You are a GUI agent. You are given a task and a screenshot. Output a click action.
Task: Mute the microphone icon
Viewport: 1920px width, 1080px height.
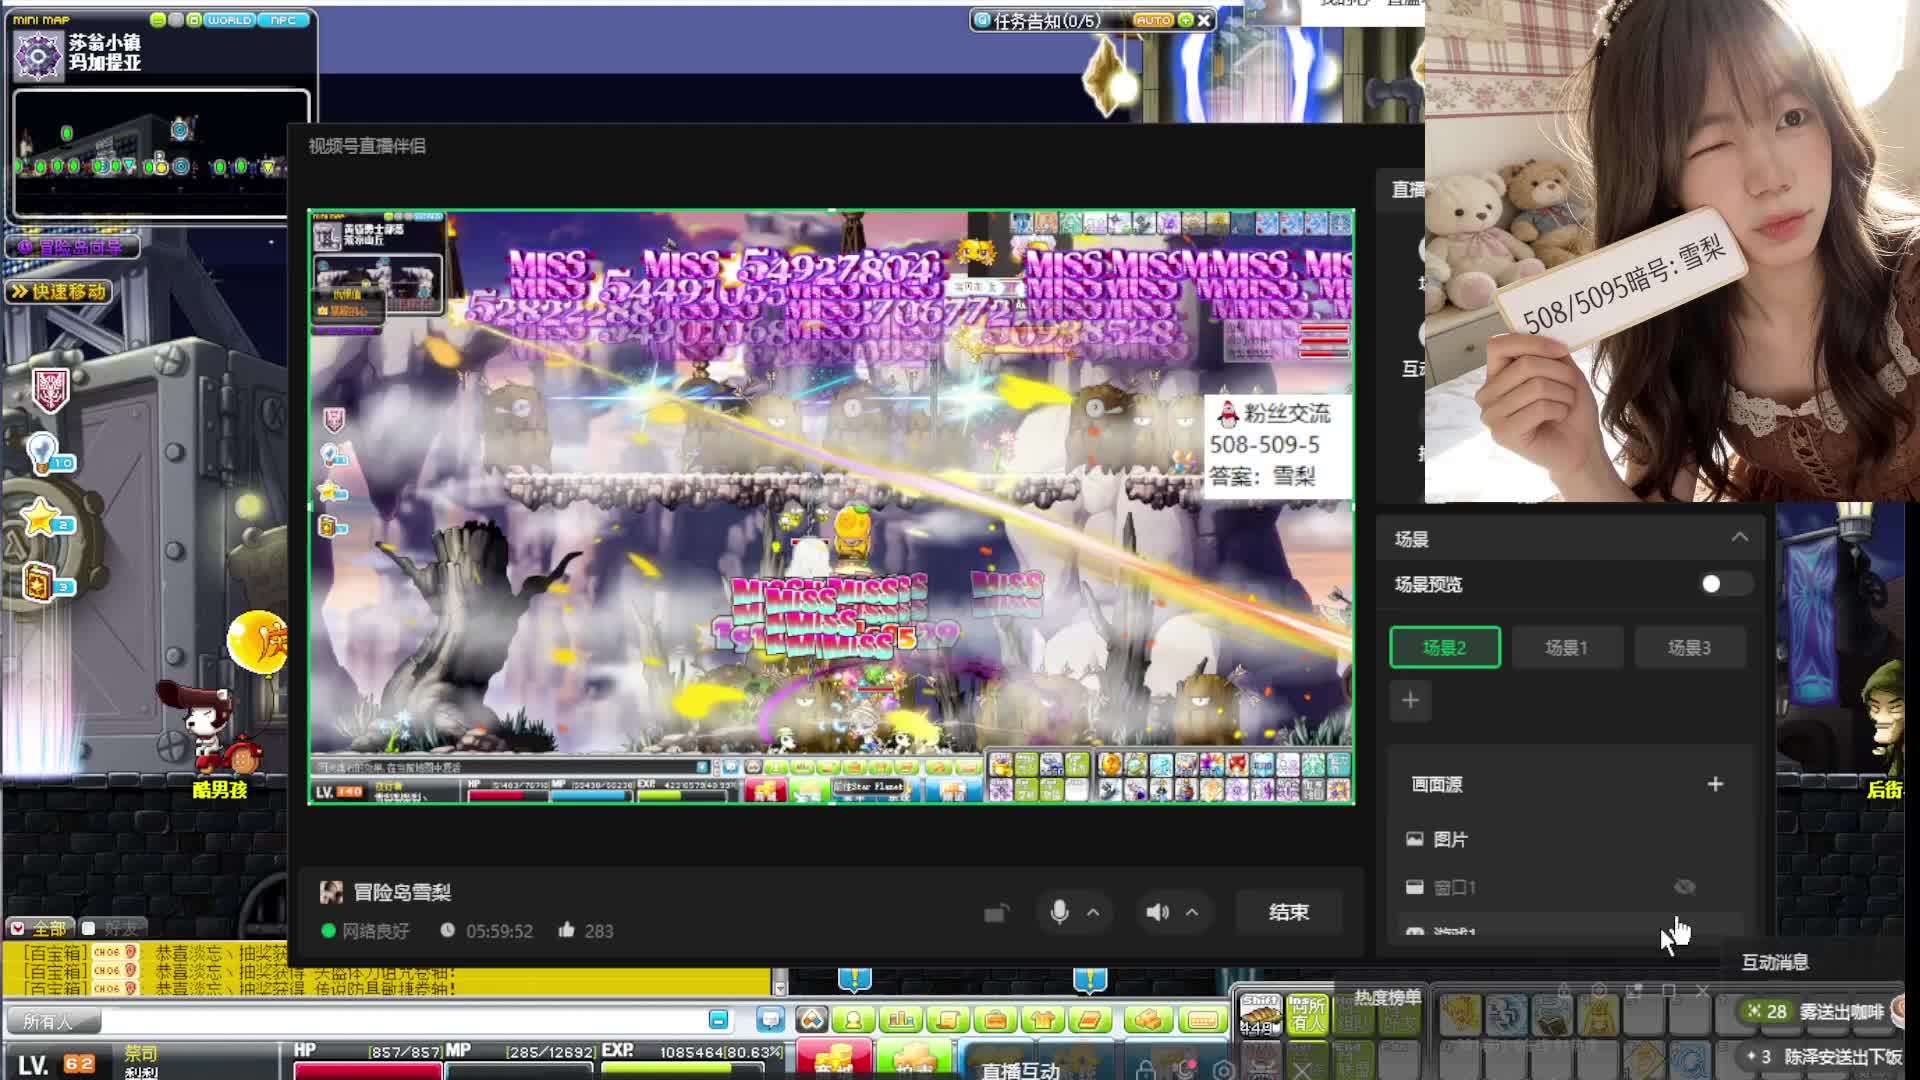point(1059,911)
